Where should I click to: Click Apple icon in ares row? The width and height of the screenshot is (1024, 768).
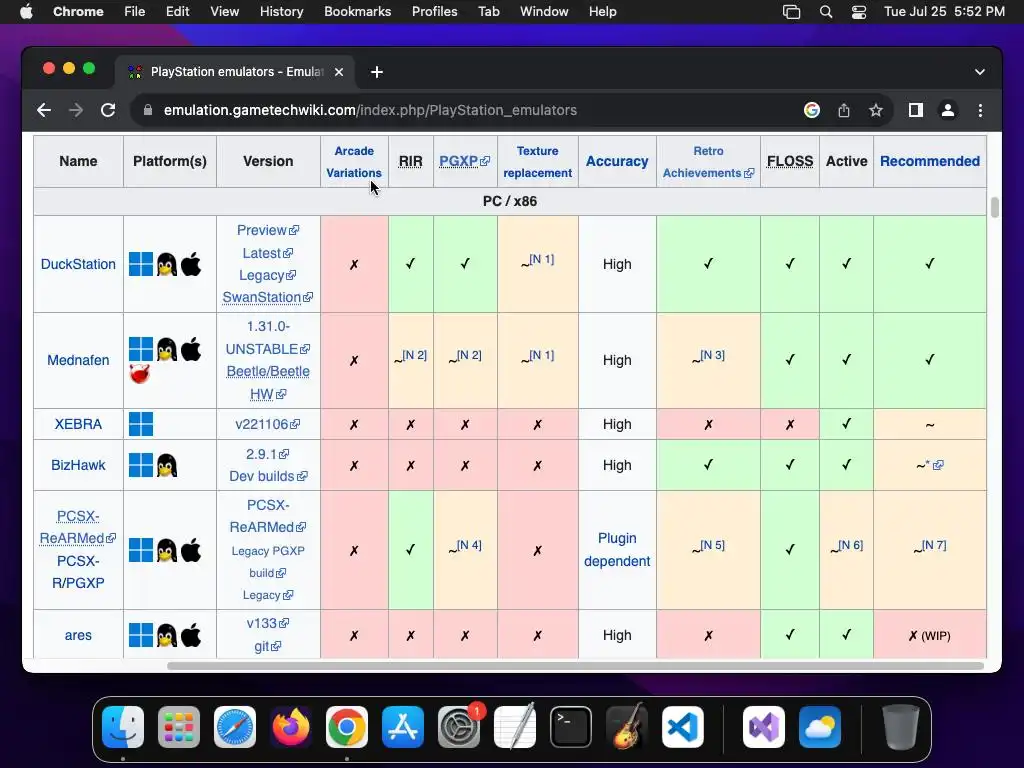(x=191, y=635)
